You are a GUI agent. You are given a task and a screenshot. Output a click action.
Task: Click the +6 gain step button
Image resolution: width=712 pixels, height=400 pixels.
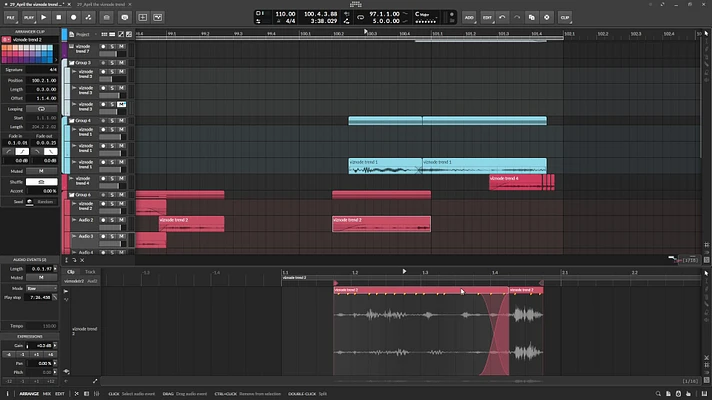[50, 355]
